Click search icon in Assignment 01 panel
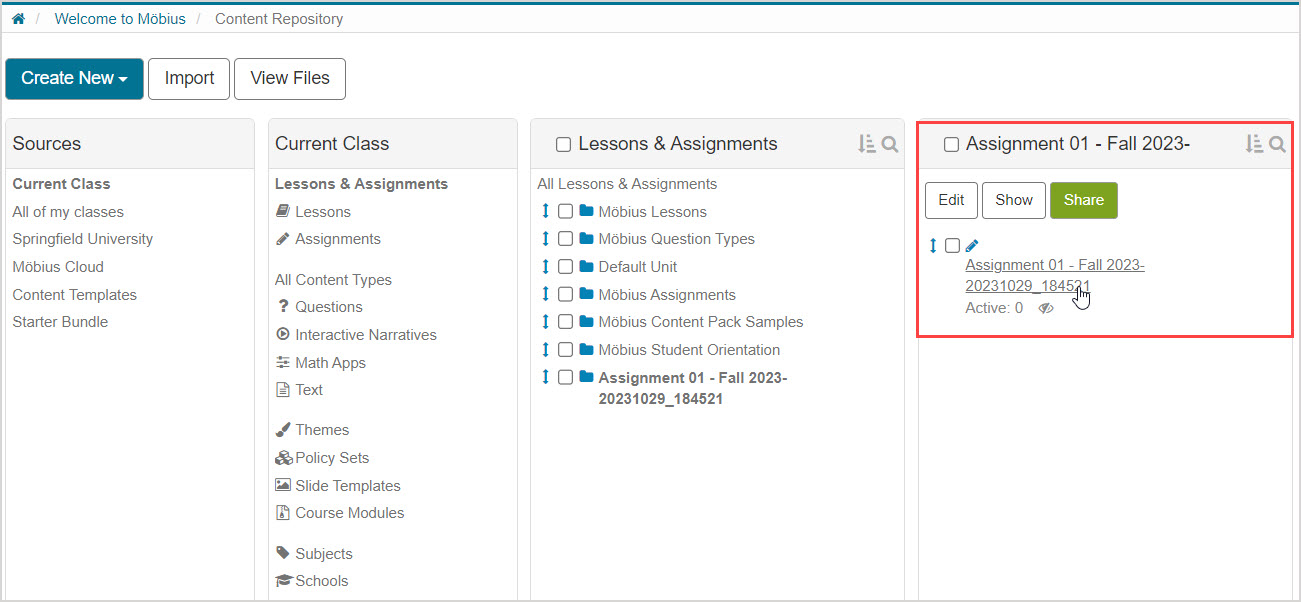Screen dimensions: 1301x602 click(1277, 145)
